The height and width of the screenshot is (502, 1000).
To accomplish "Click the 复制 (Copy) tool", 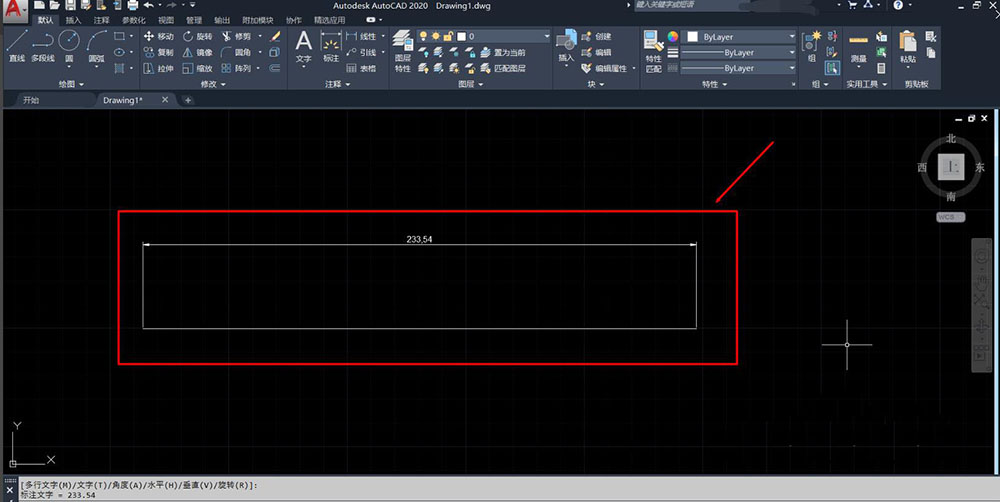I will [x=158, y=52].
